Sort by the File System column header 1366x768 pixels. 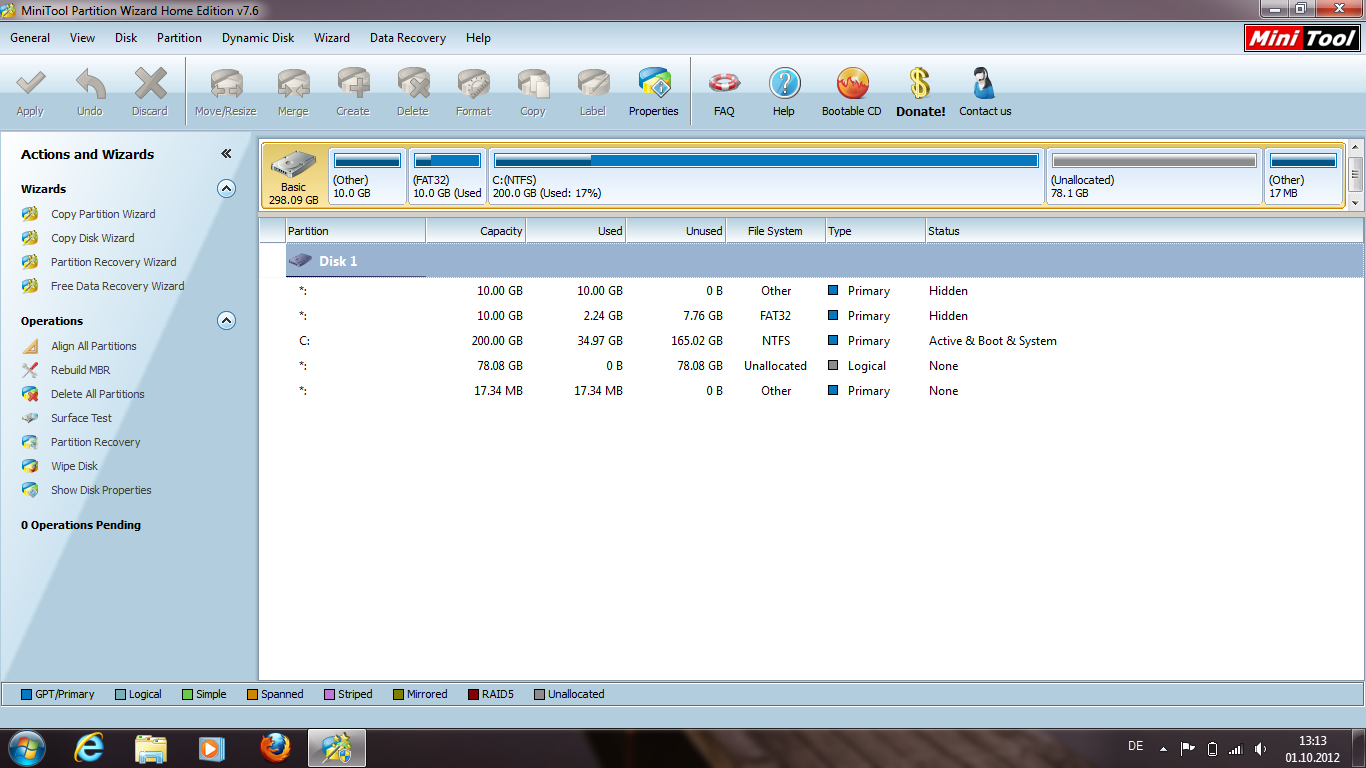click(776, 231)
